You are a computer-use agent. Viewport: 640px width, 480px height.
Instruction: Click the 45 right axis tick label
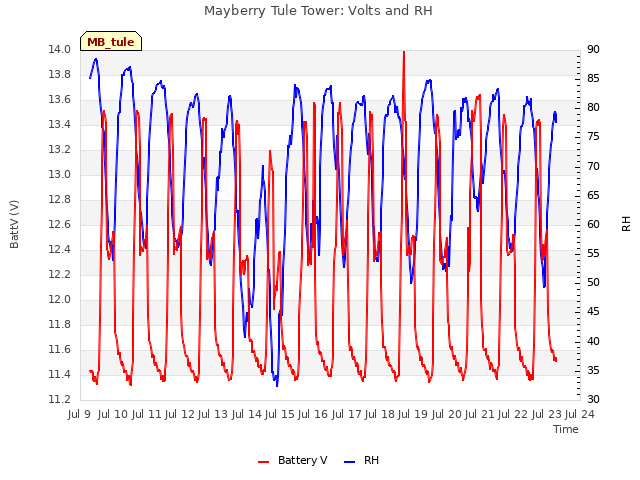pos(593,311)
